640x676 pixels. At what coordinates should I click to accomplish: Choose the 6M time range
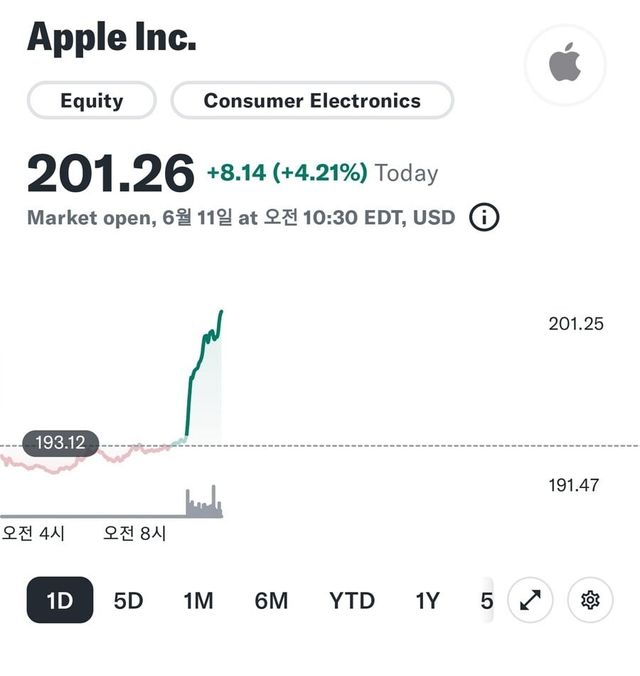point(271,600)
